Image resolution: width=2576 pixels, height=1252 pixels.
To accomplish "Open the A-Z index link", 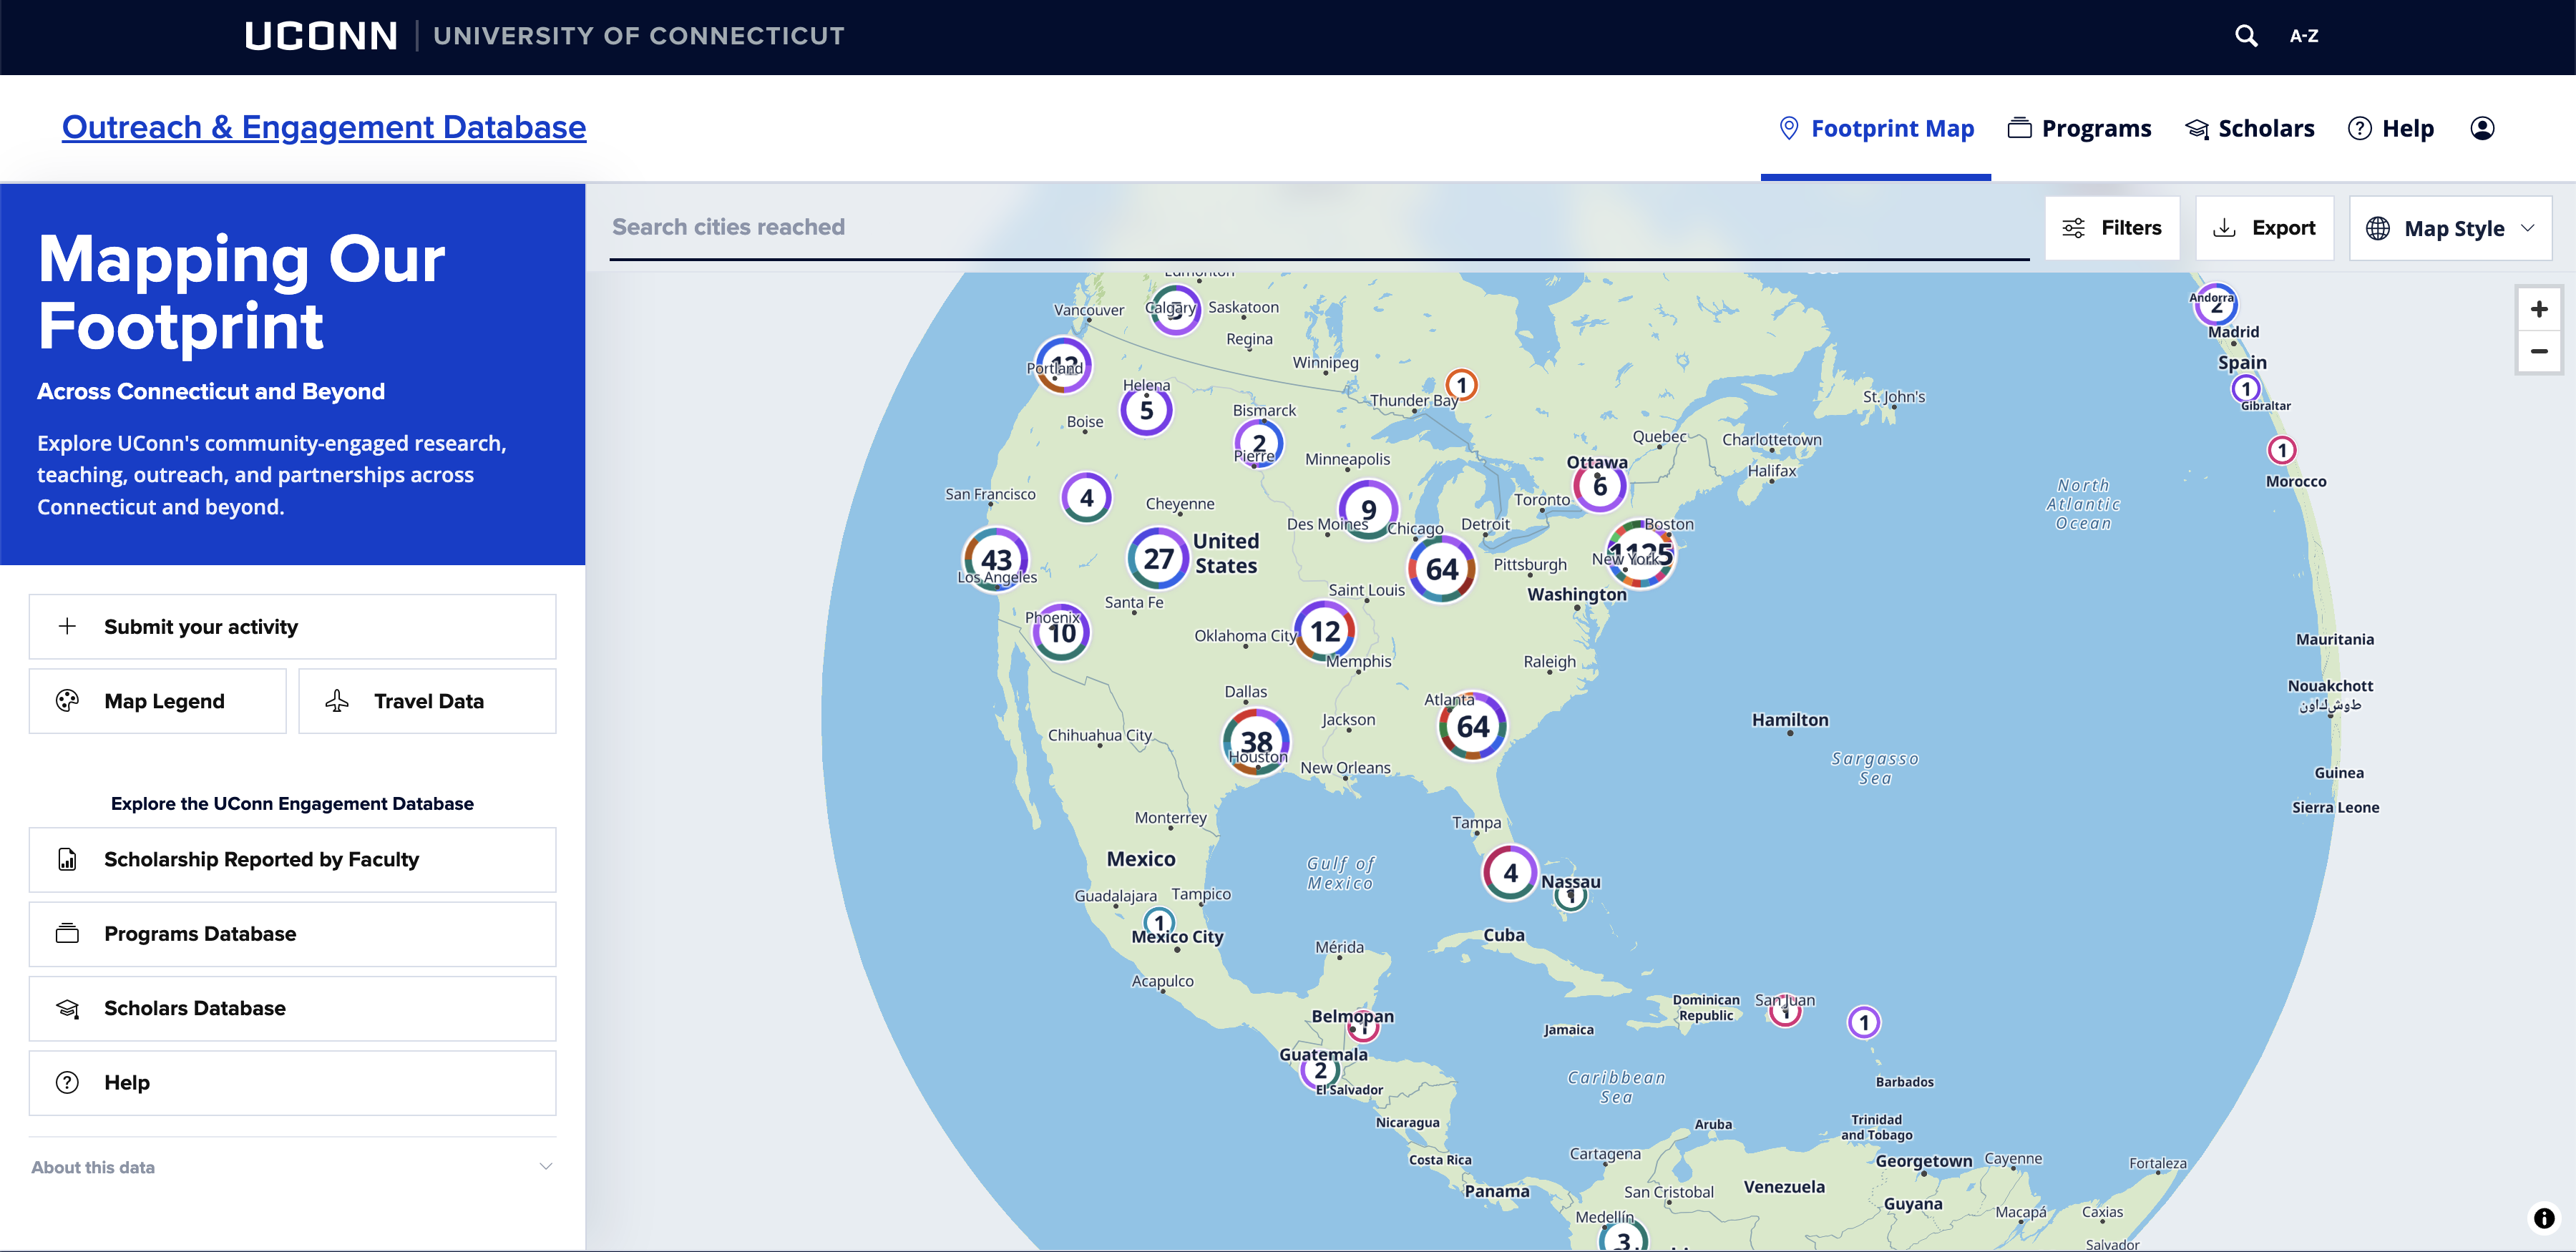I will point(2304,36).
